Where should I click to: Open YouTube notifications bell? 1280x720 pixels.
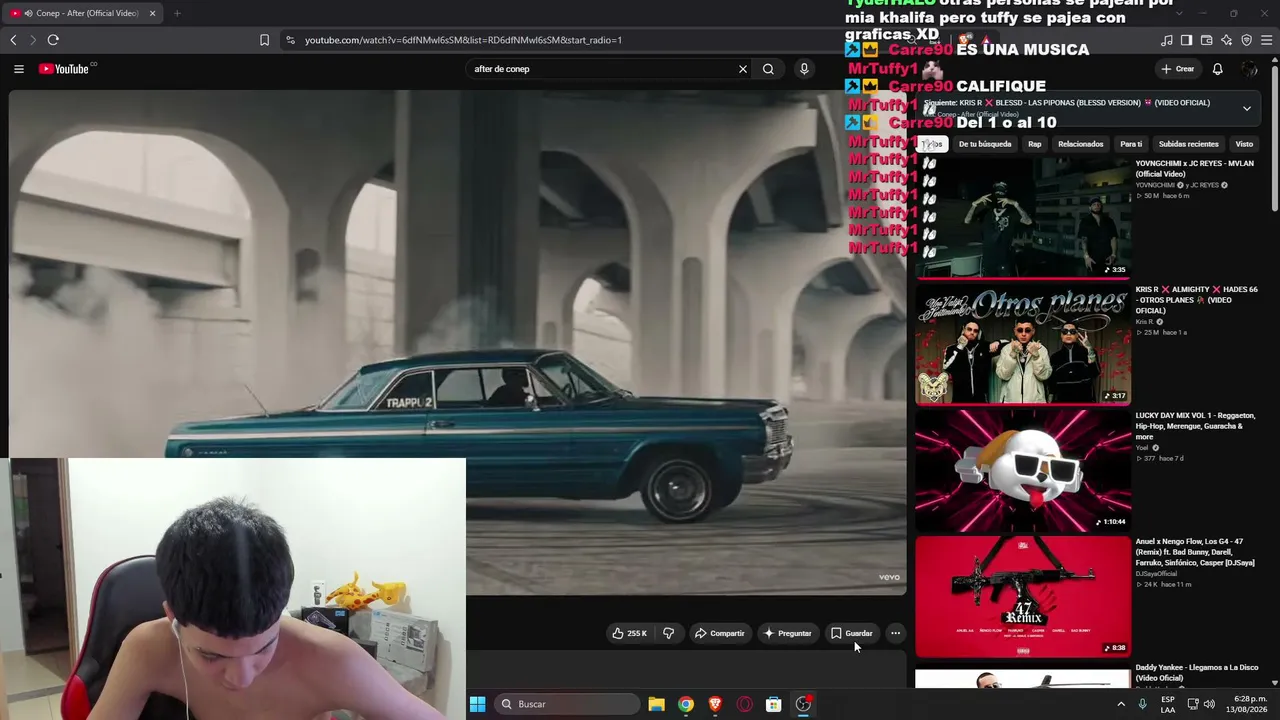click(x=1217, y=69)
